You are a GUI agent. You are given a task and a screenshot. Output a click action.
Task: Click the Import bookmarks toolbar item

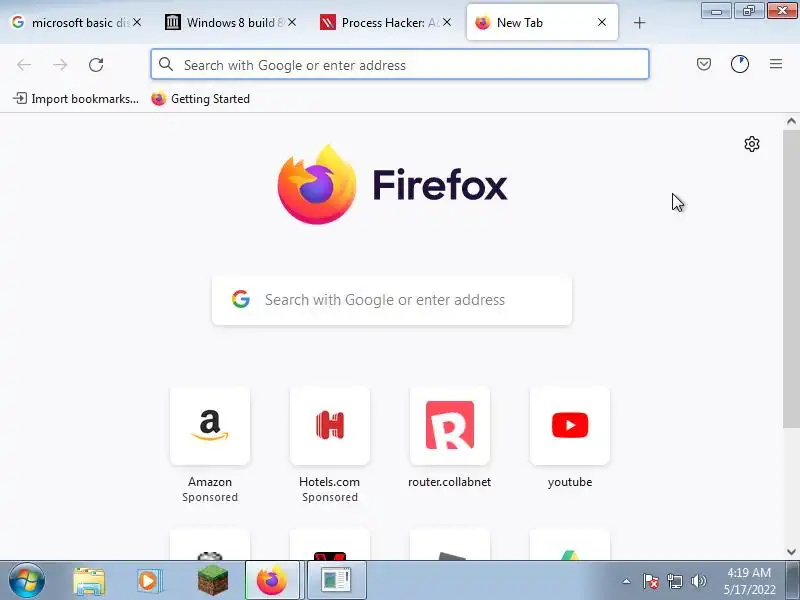[76, 98]
